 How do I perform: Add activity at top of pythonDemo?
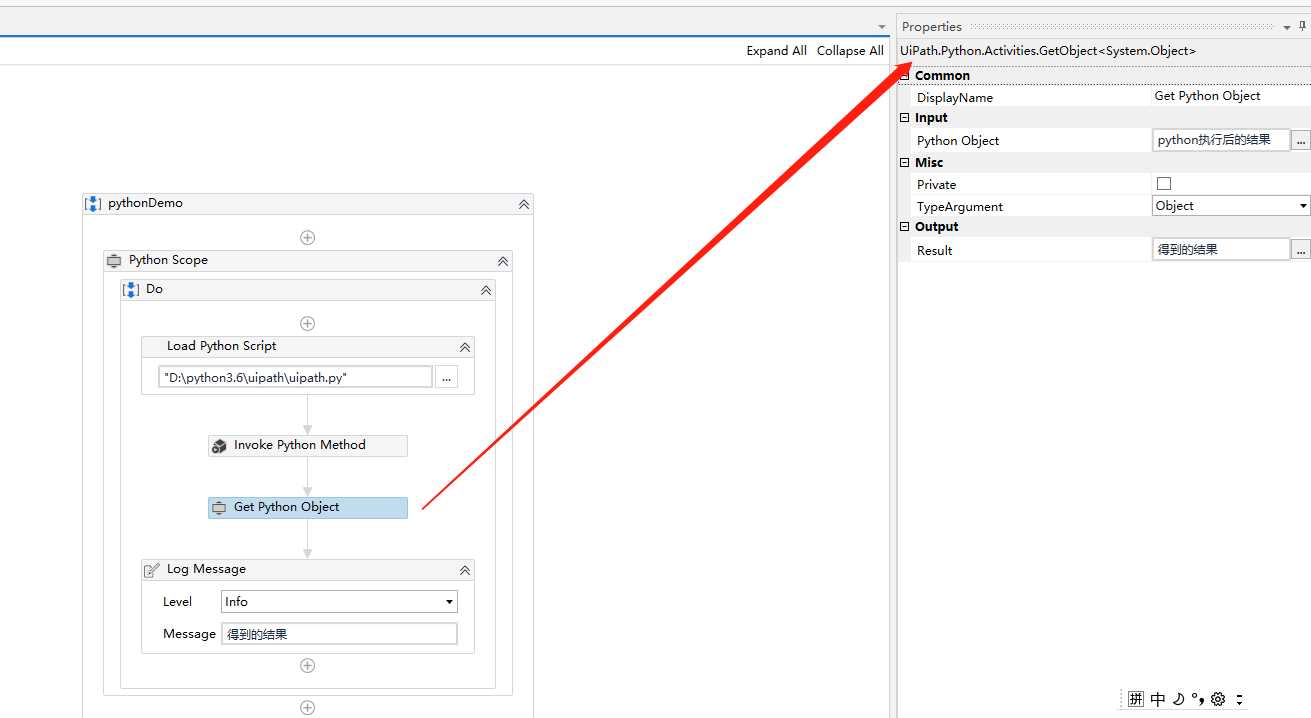point(308,238)
